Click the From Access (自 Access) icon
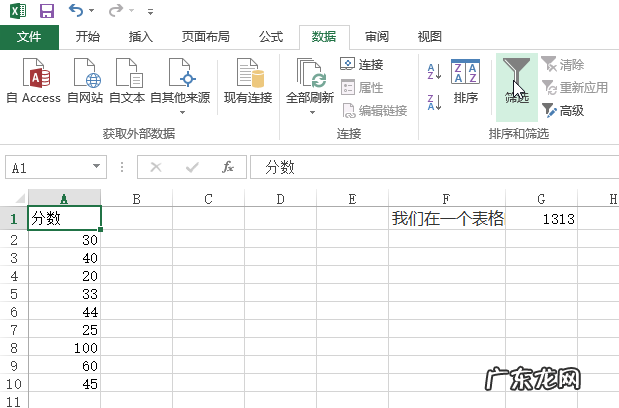619x408 pixels. (x=33, y=80)
